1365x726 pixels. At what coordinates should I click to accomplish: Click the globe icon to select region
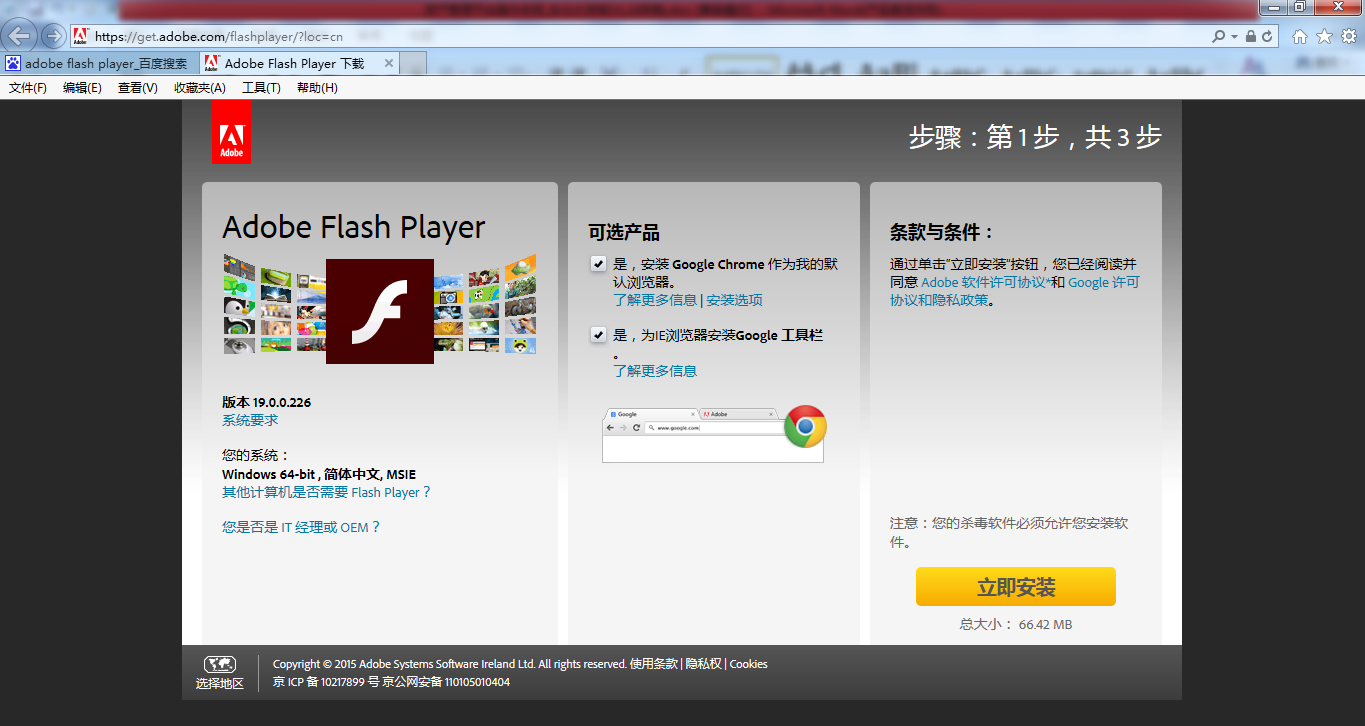[x=219, y=665]
